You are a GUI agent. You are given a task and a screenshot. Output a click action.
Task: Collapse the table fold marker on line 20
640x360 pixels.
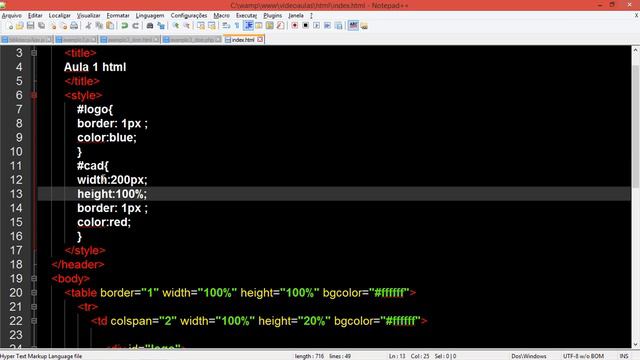click(34, 293)
